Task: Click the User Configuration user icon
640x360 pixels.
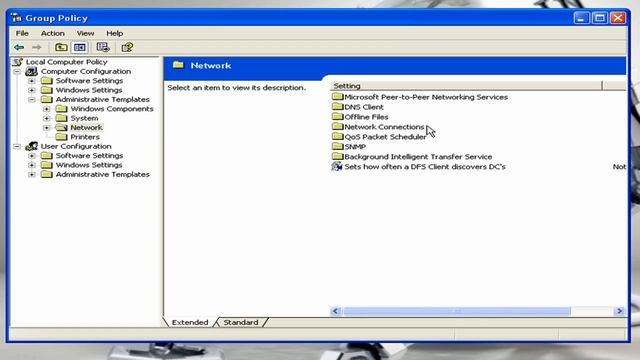Action: pos(31,146)
